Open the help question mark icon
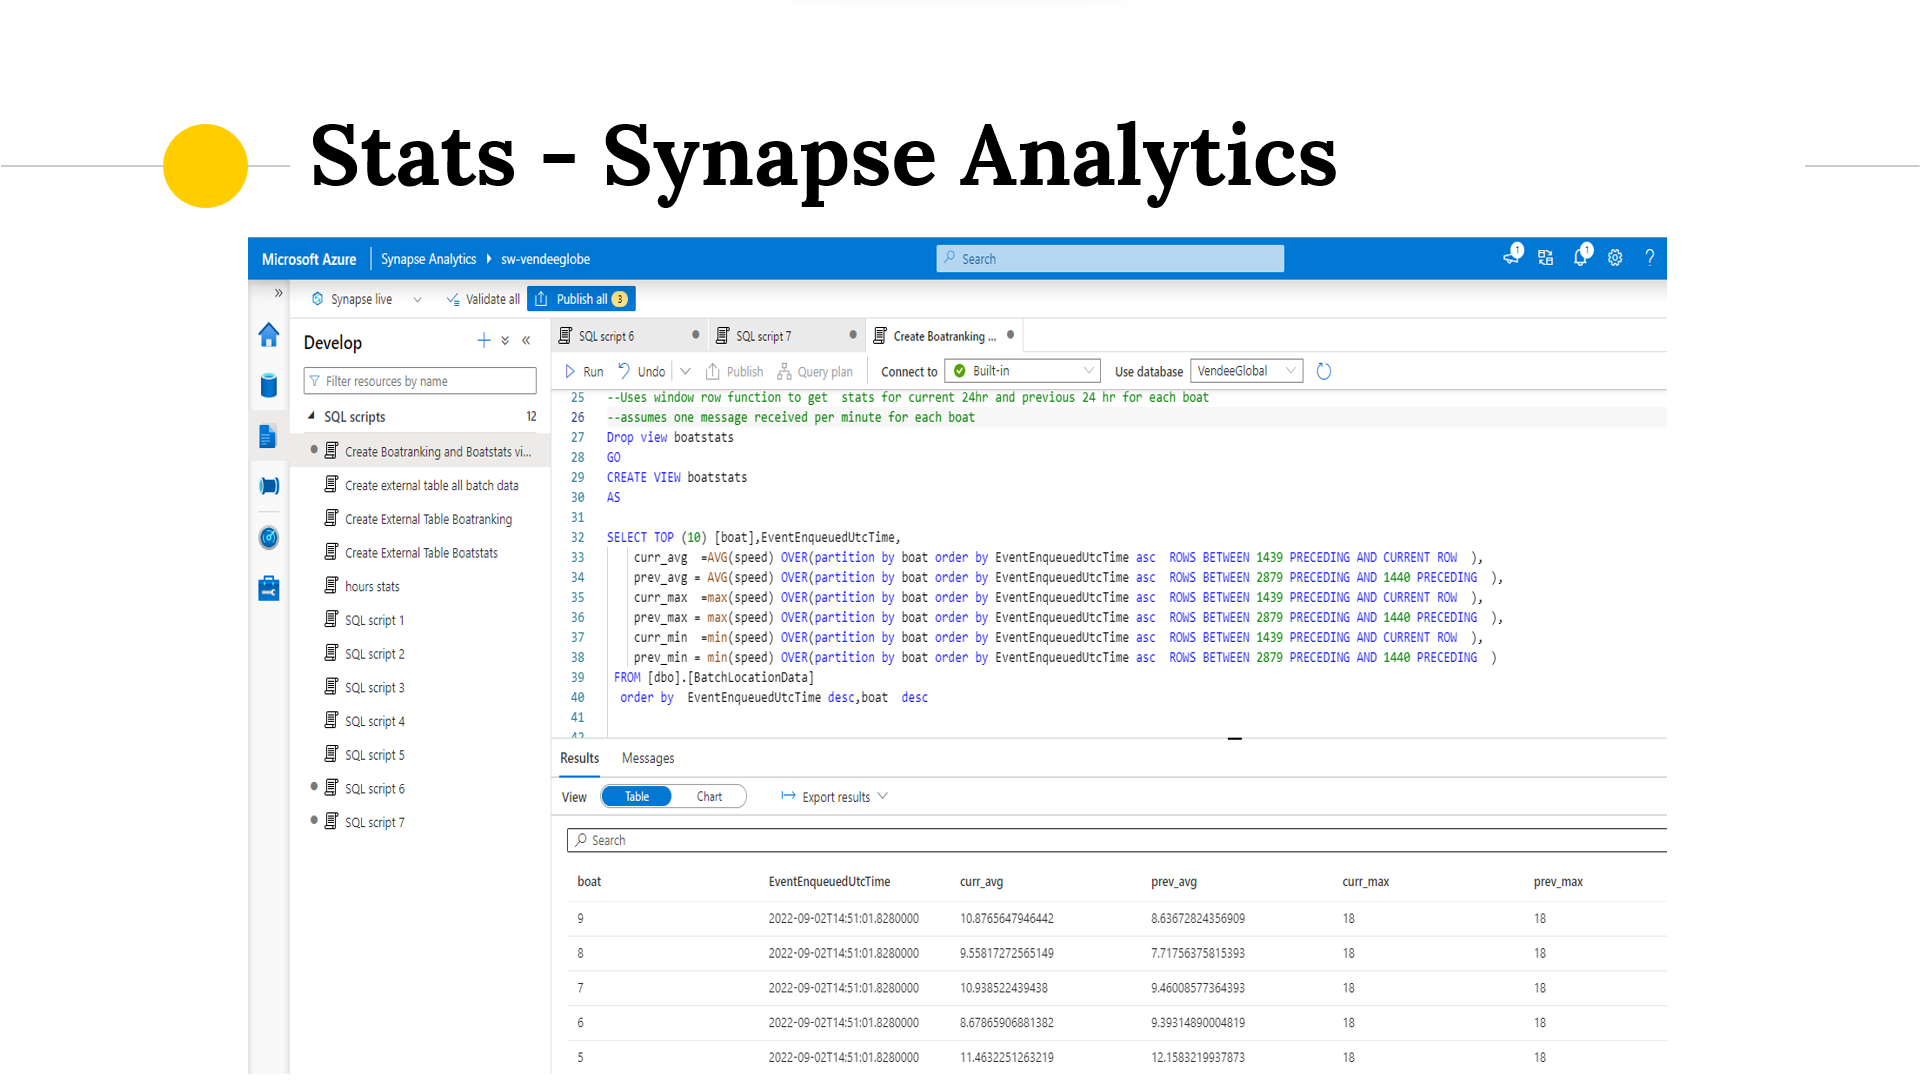Screen dimensions: 1920x1080 tap(1649, 258)
